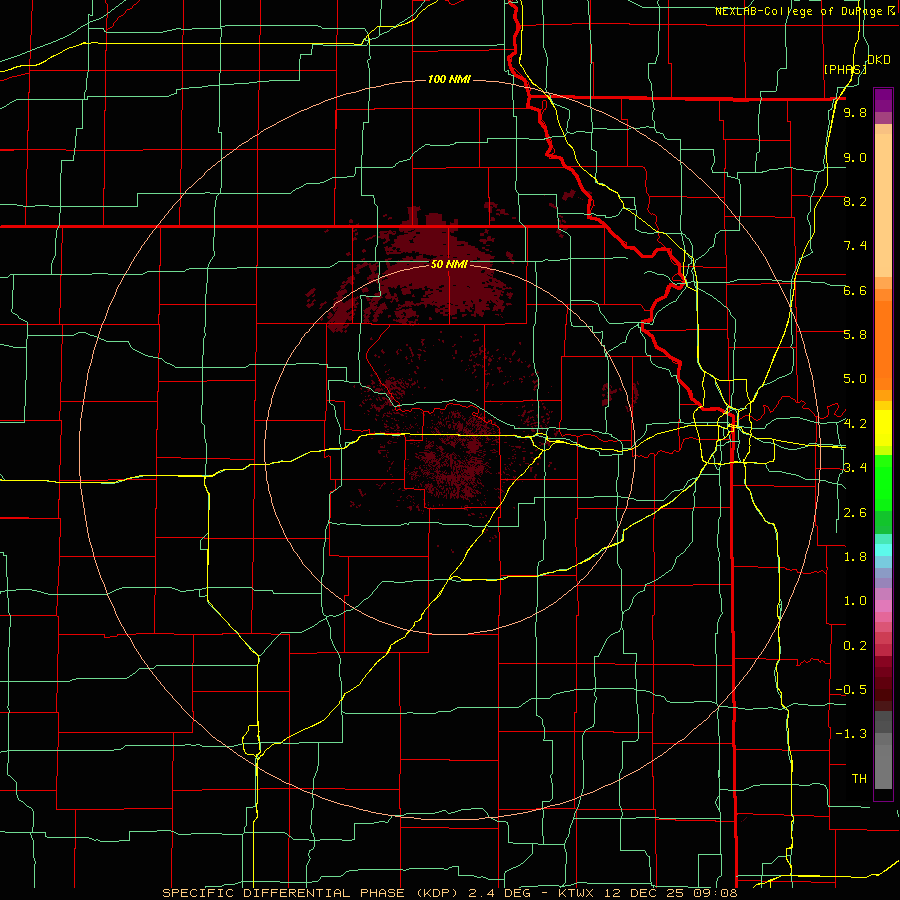This screenshot has width=900, height=900.
Task: Click the 9.0 legend value
Action: coord(855,157)
